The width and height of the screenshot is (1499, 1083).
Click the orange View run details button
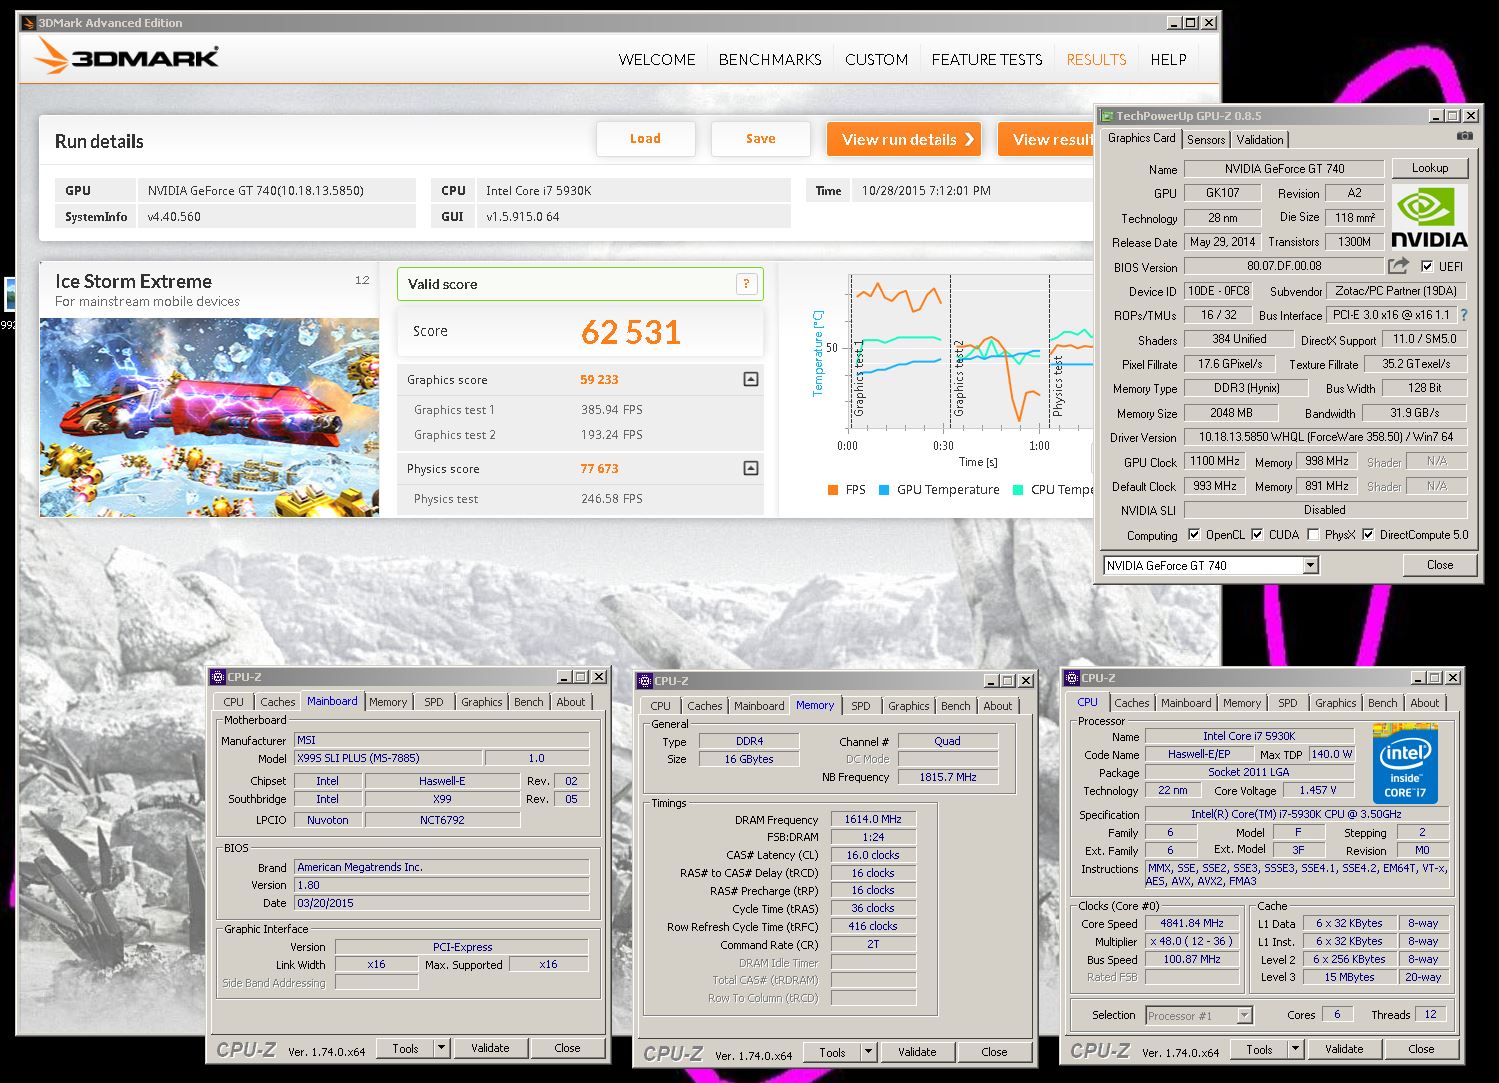tap(904, 139)
